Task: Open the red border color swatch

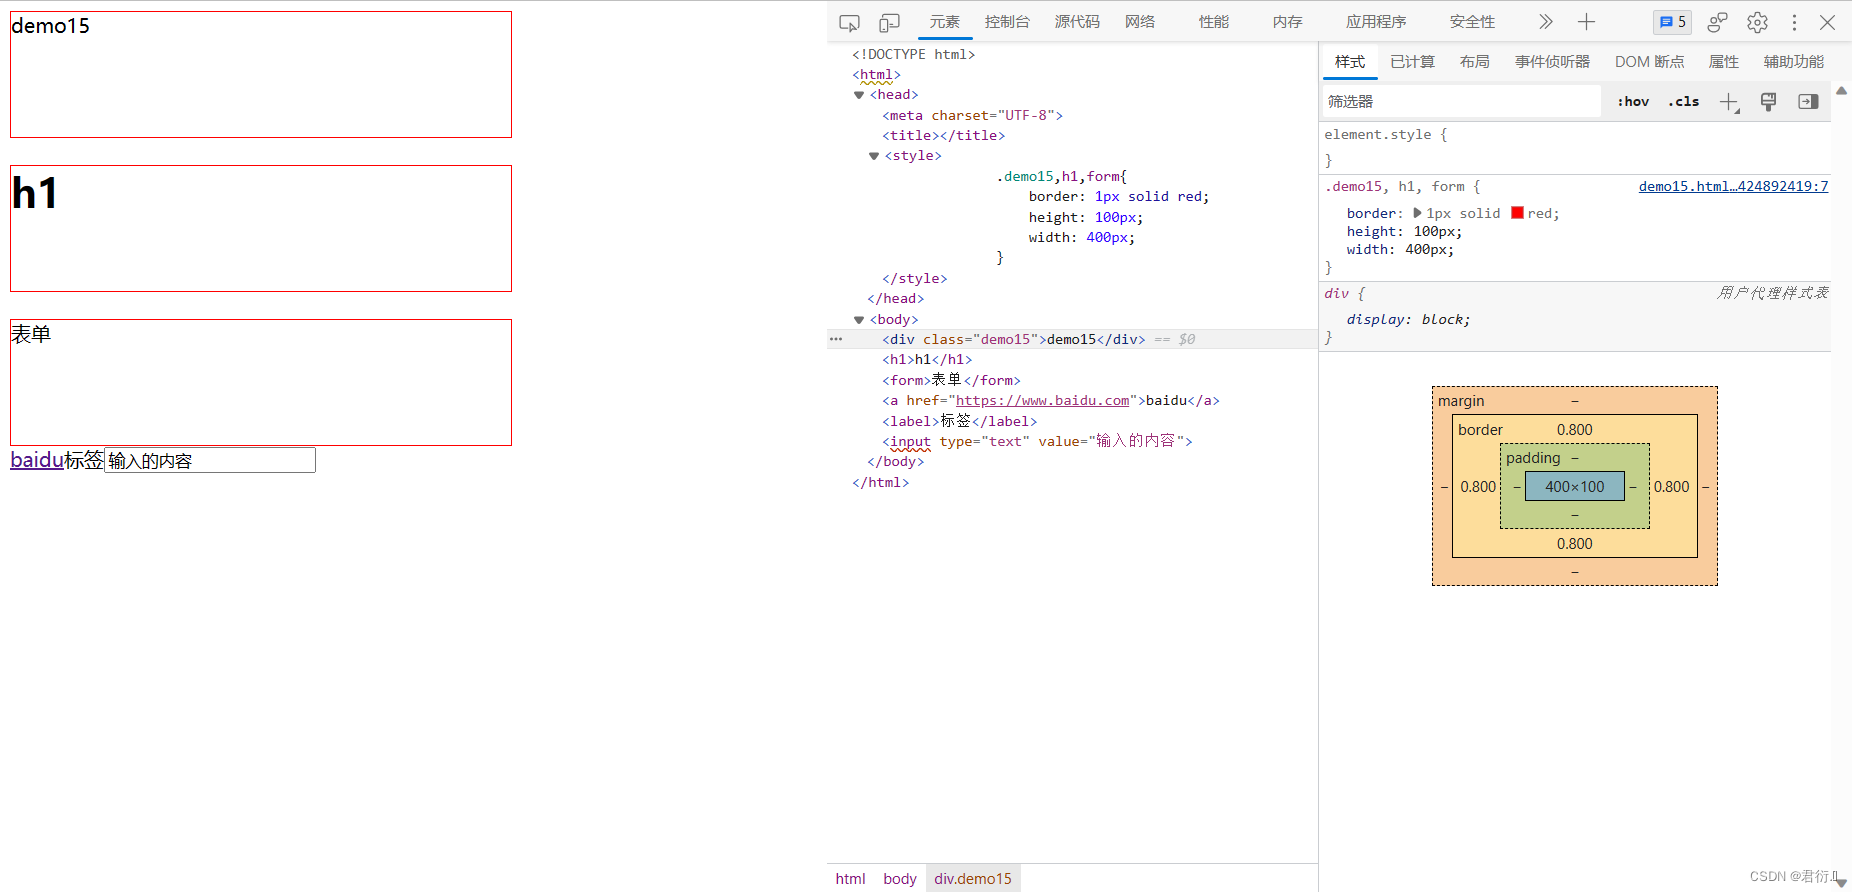Action: [x=1517, y=213]
